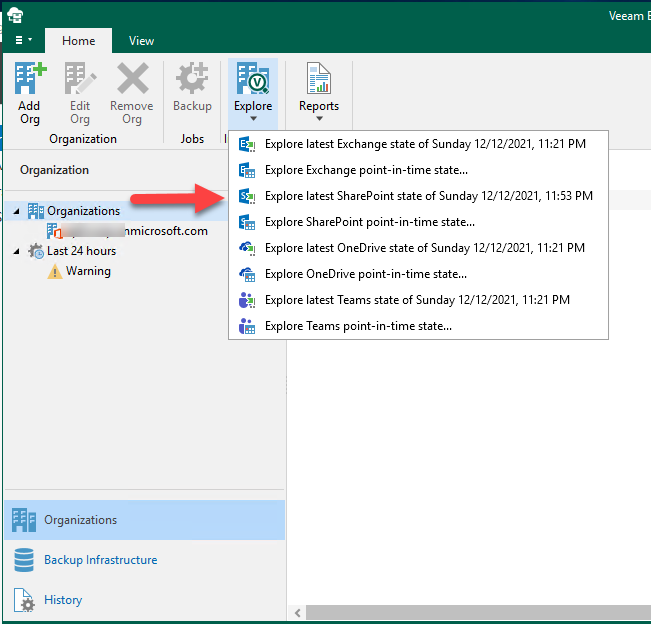Collapse the Last 24 hours node

[x=17, y=251]
